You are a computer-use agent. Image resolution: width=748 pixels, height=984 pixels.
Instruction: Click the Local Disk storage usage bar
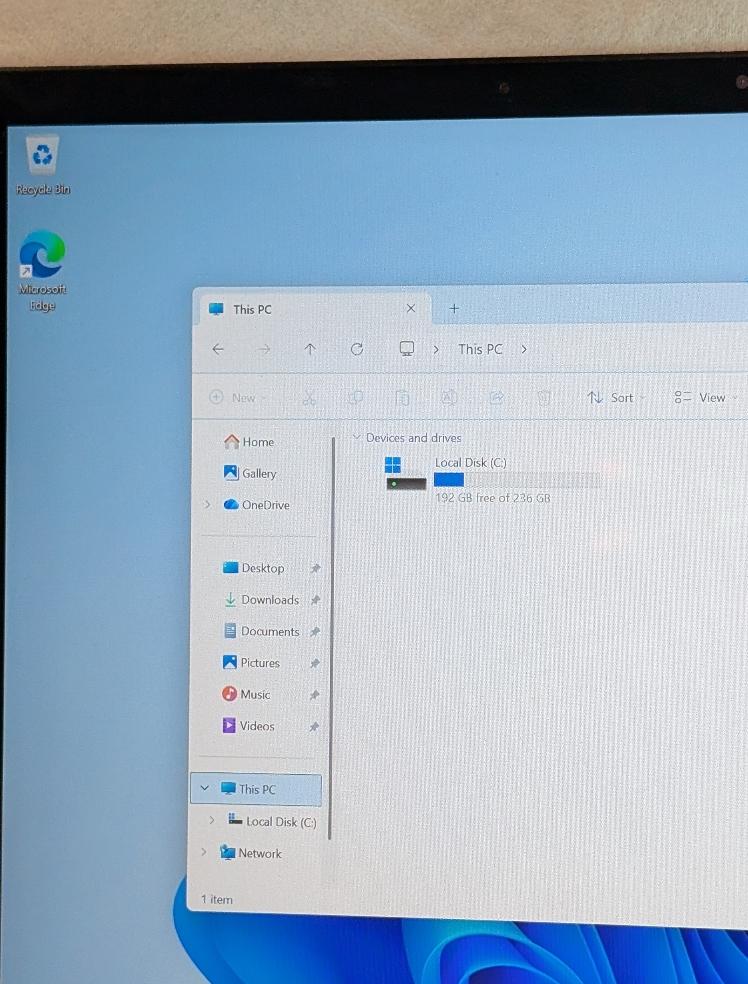517,480
